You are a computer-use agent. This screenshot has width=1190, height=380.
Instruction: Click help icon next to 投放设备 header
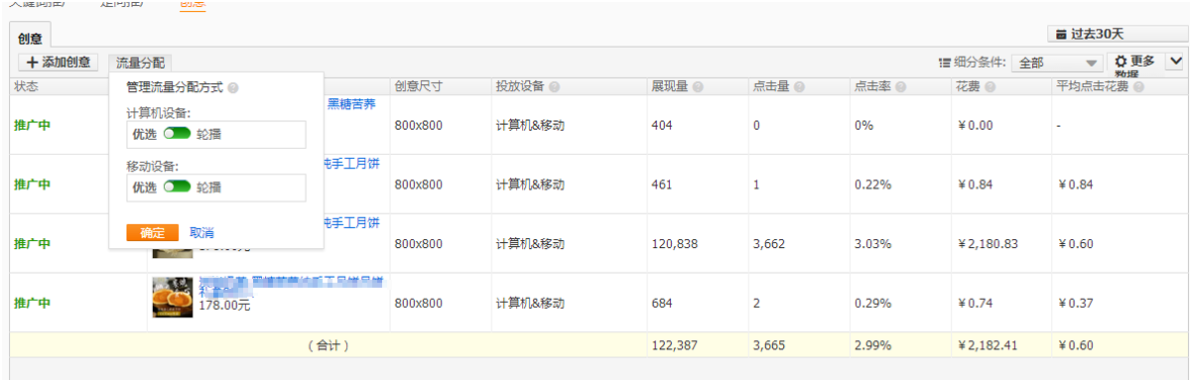pyautogui.click(x=554, y=86)
